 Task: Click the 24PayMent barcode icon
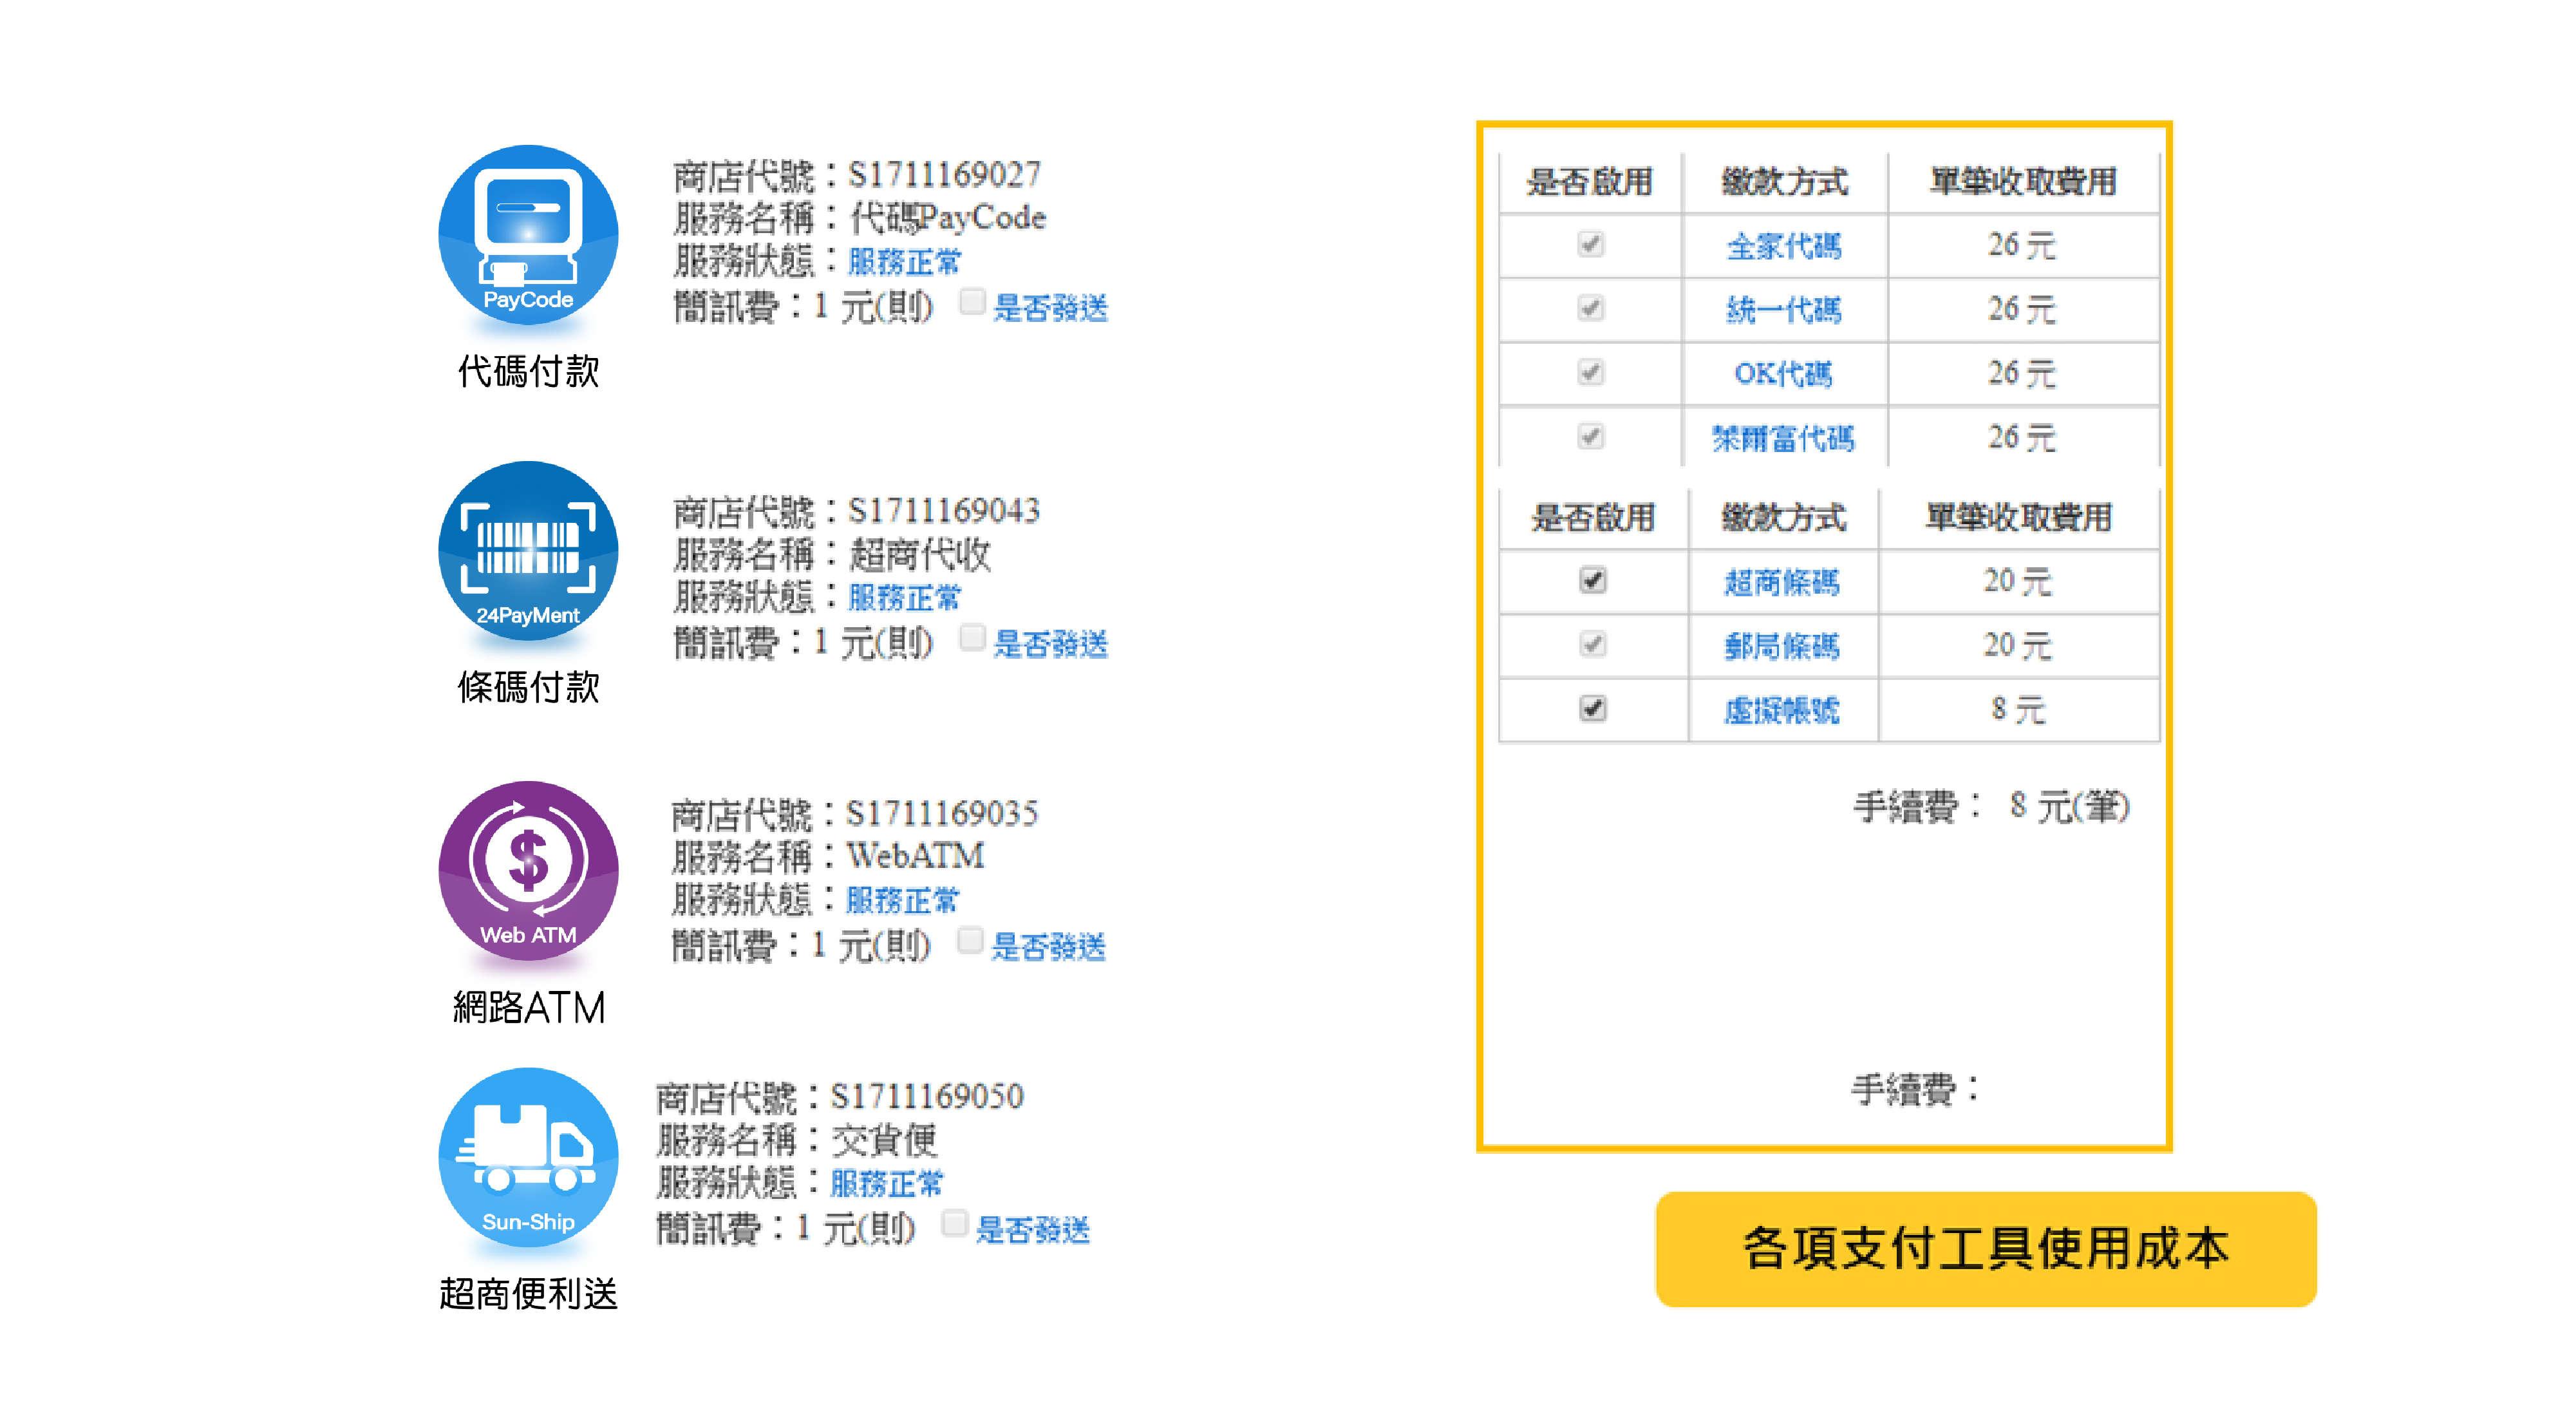tap(528, 552)
